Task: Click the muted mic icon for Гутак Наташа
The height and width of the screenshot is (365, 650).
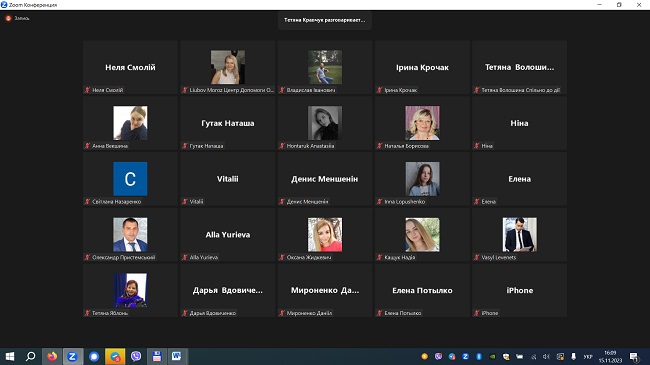Action: click(x=185, y=146)
